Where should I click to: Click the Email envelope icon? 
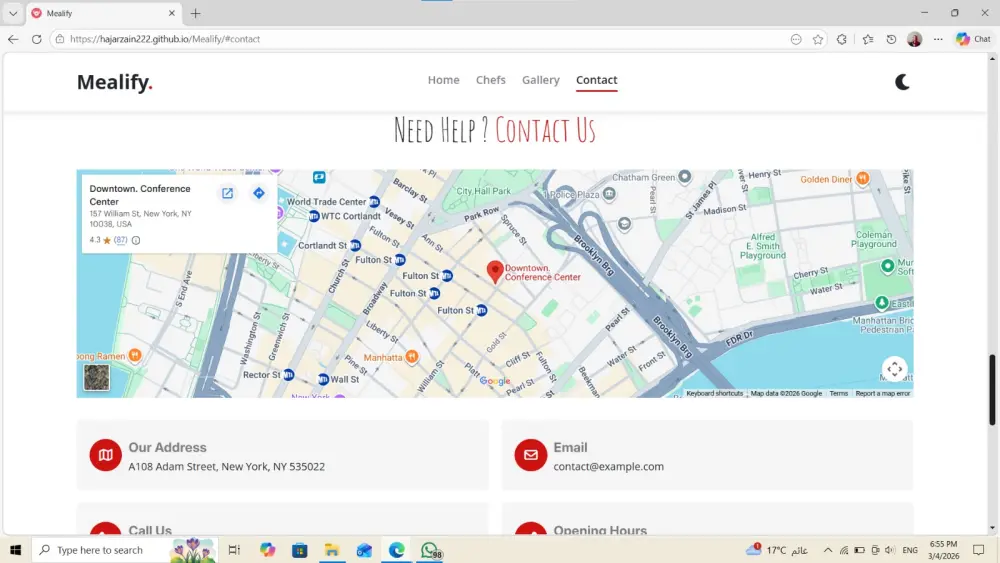531,455
